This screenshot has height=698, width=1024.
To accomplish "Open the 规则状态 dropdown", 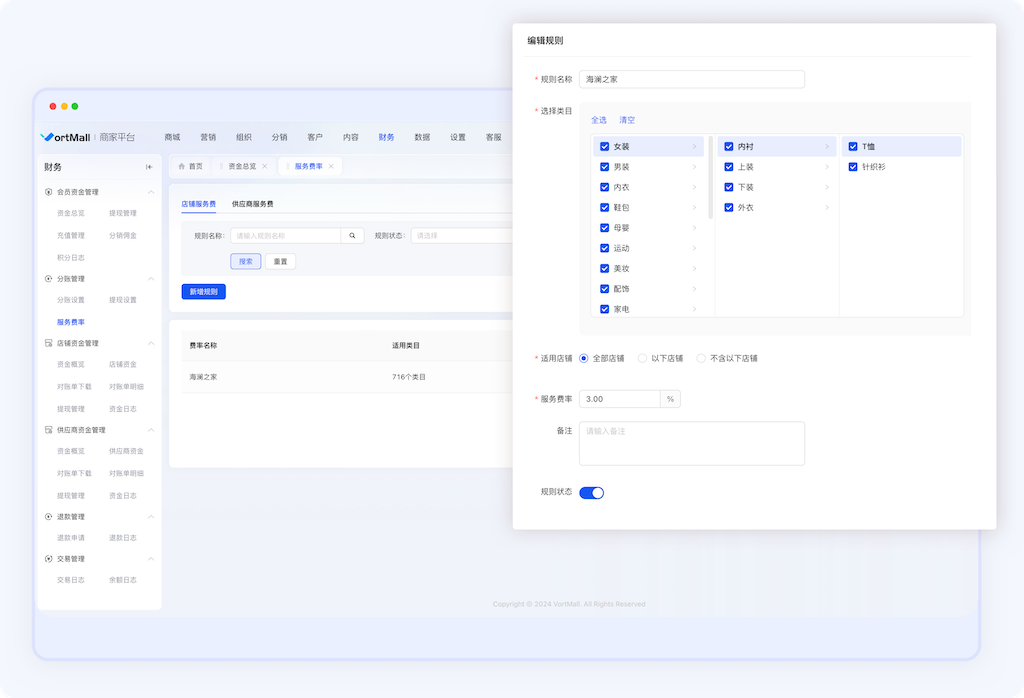I will click(460, 236).
